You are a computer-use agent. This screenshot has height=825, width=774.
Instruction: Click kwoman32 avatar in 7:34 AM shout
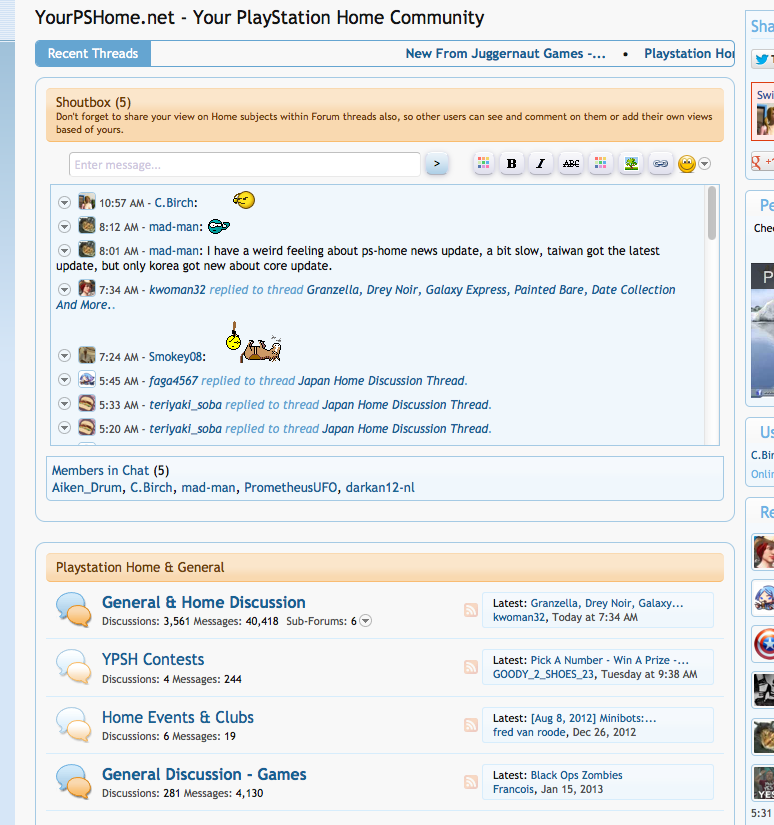point(87,288)
